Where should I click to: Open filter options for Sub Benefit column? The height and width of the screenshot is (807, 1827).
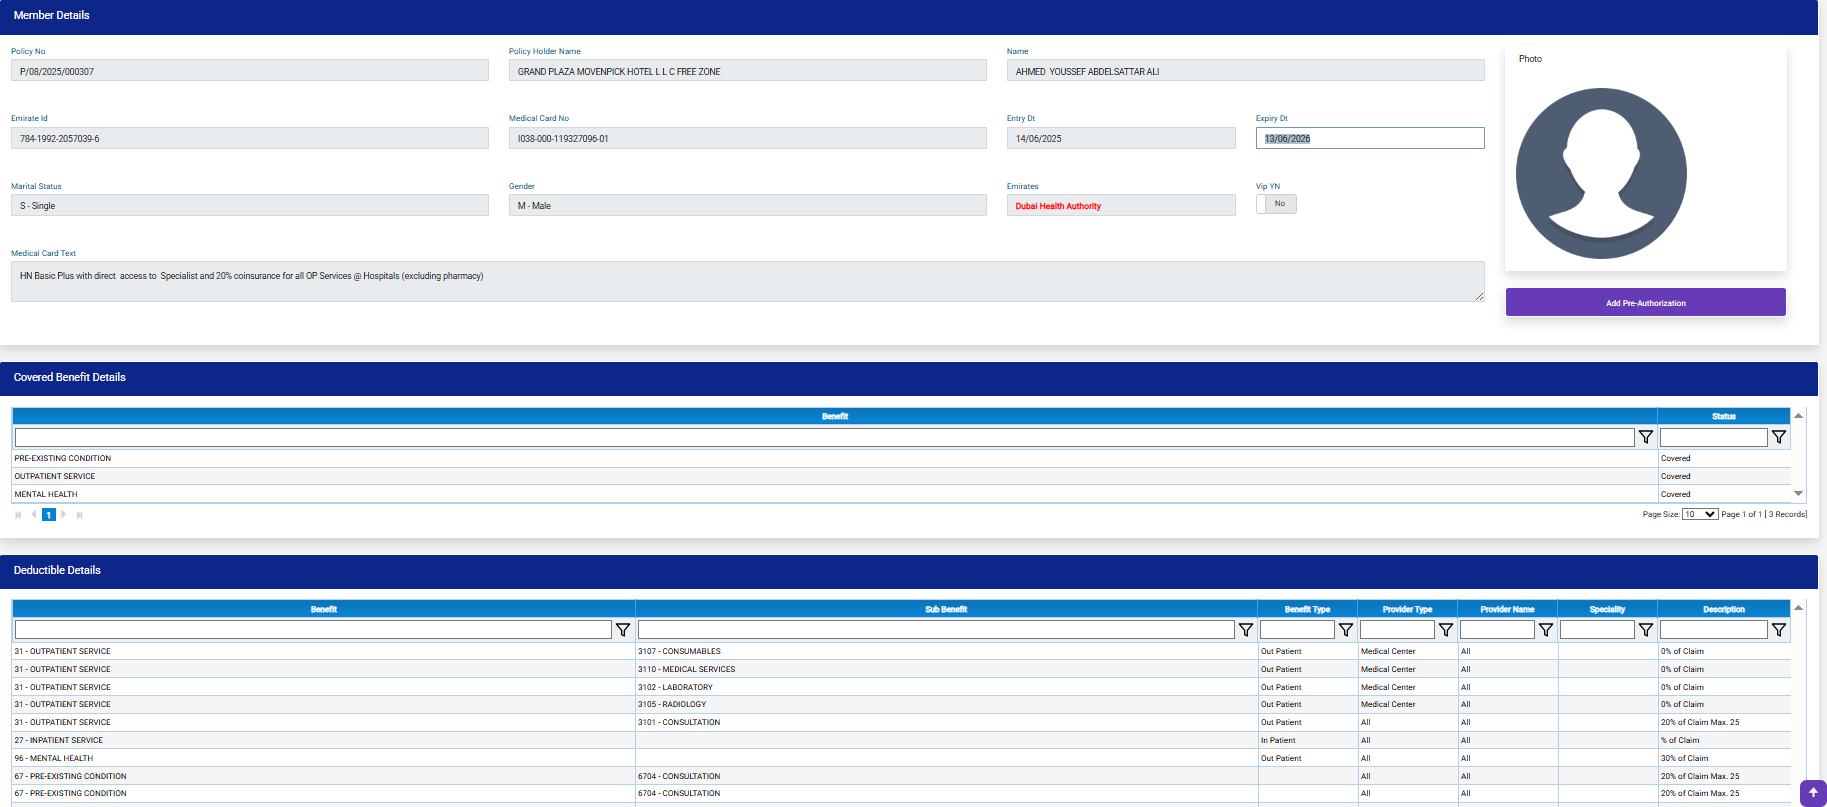tap(1245, 630)
